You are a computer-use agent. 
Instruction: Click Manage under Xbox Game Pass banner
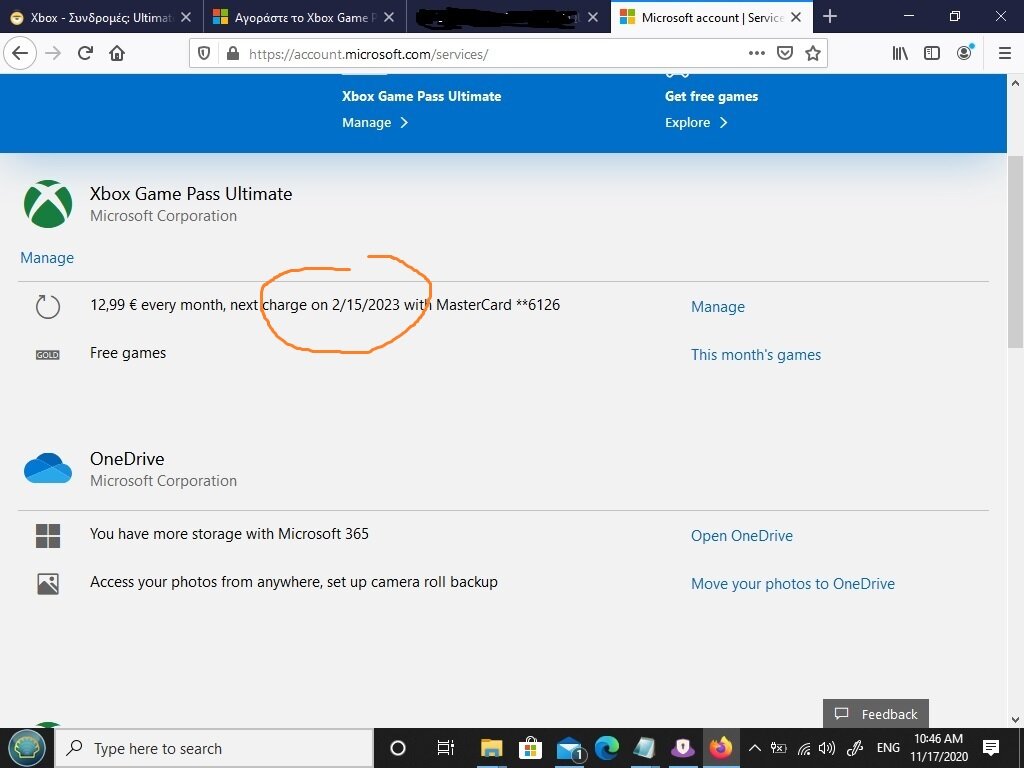pos(375,122)
